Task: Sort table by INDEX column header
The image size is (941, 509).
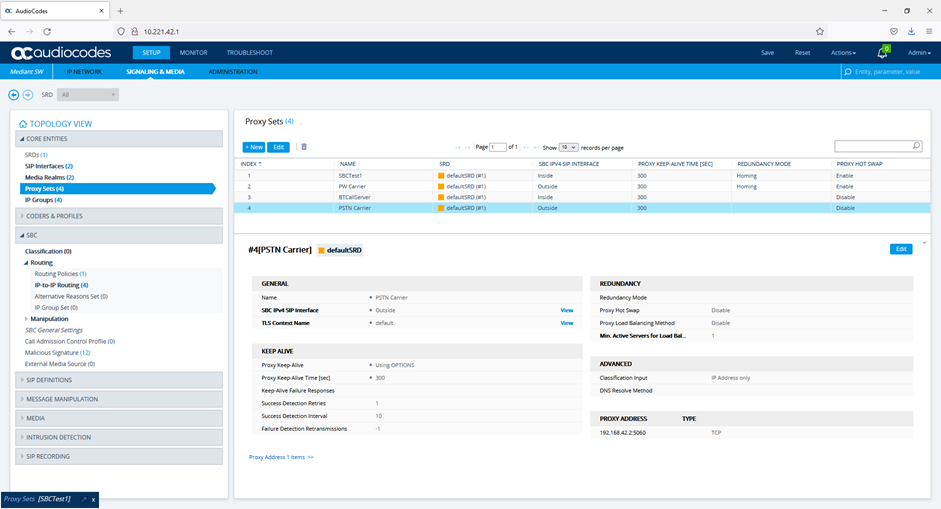Action: pos(251,164)
